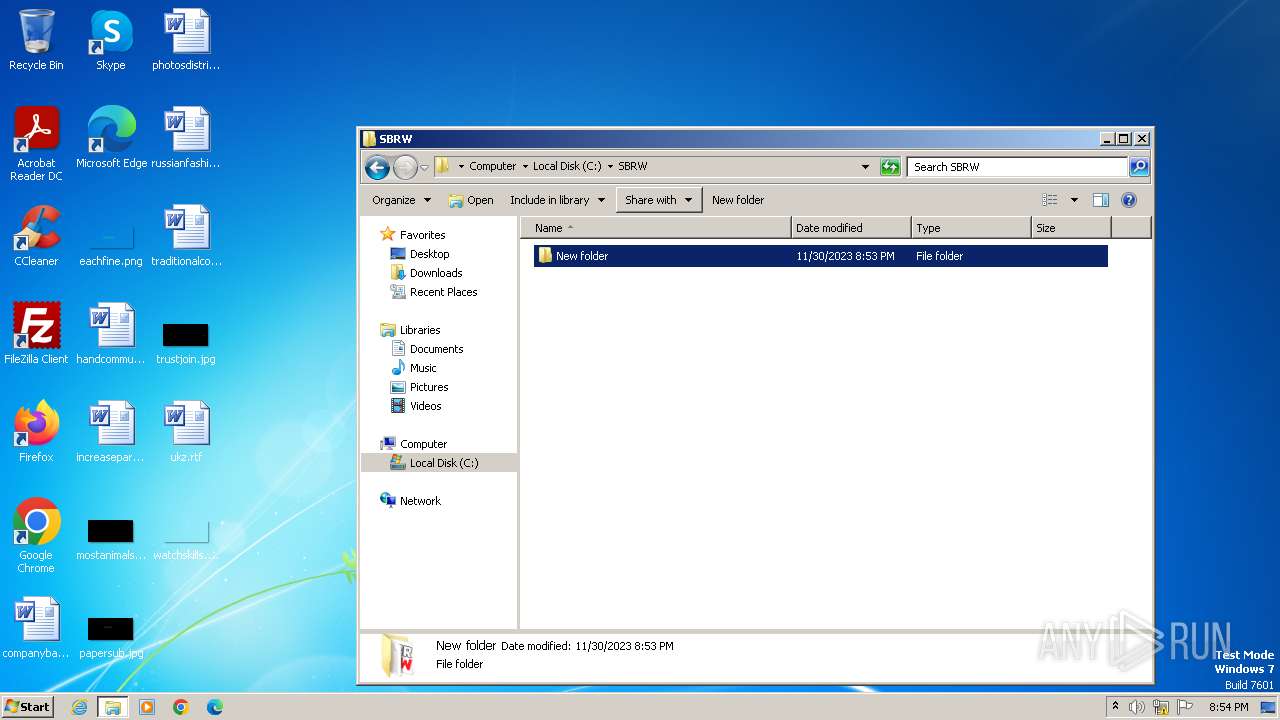Open Recent Places in navigation pane
The width and height of the screenshot is (1280, 720).
443,292
